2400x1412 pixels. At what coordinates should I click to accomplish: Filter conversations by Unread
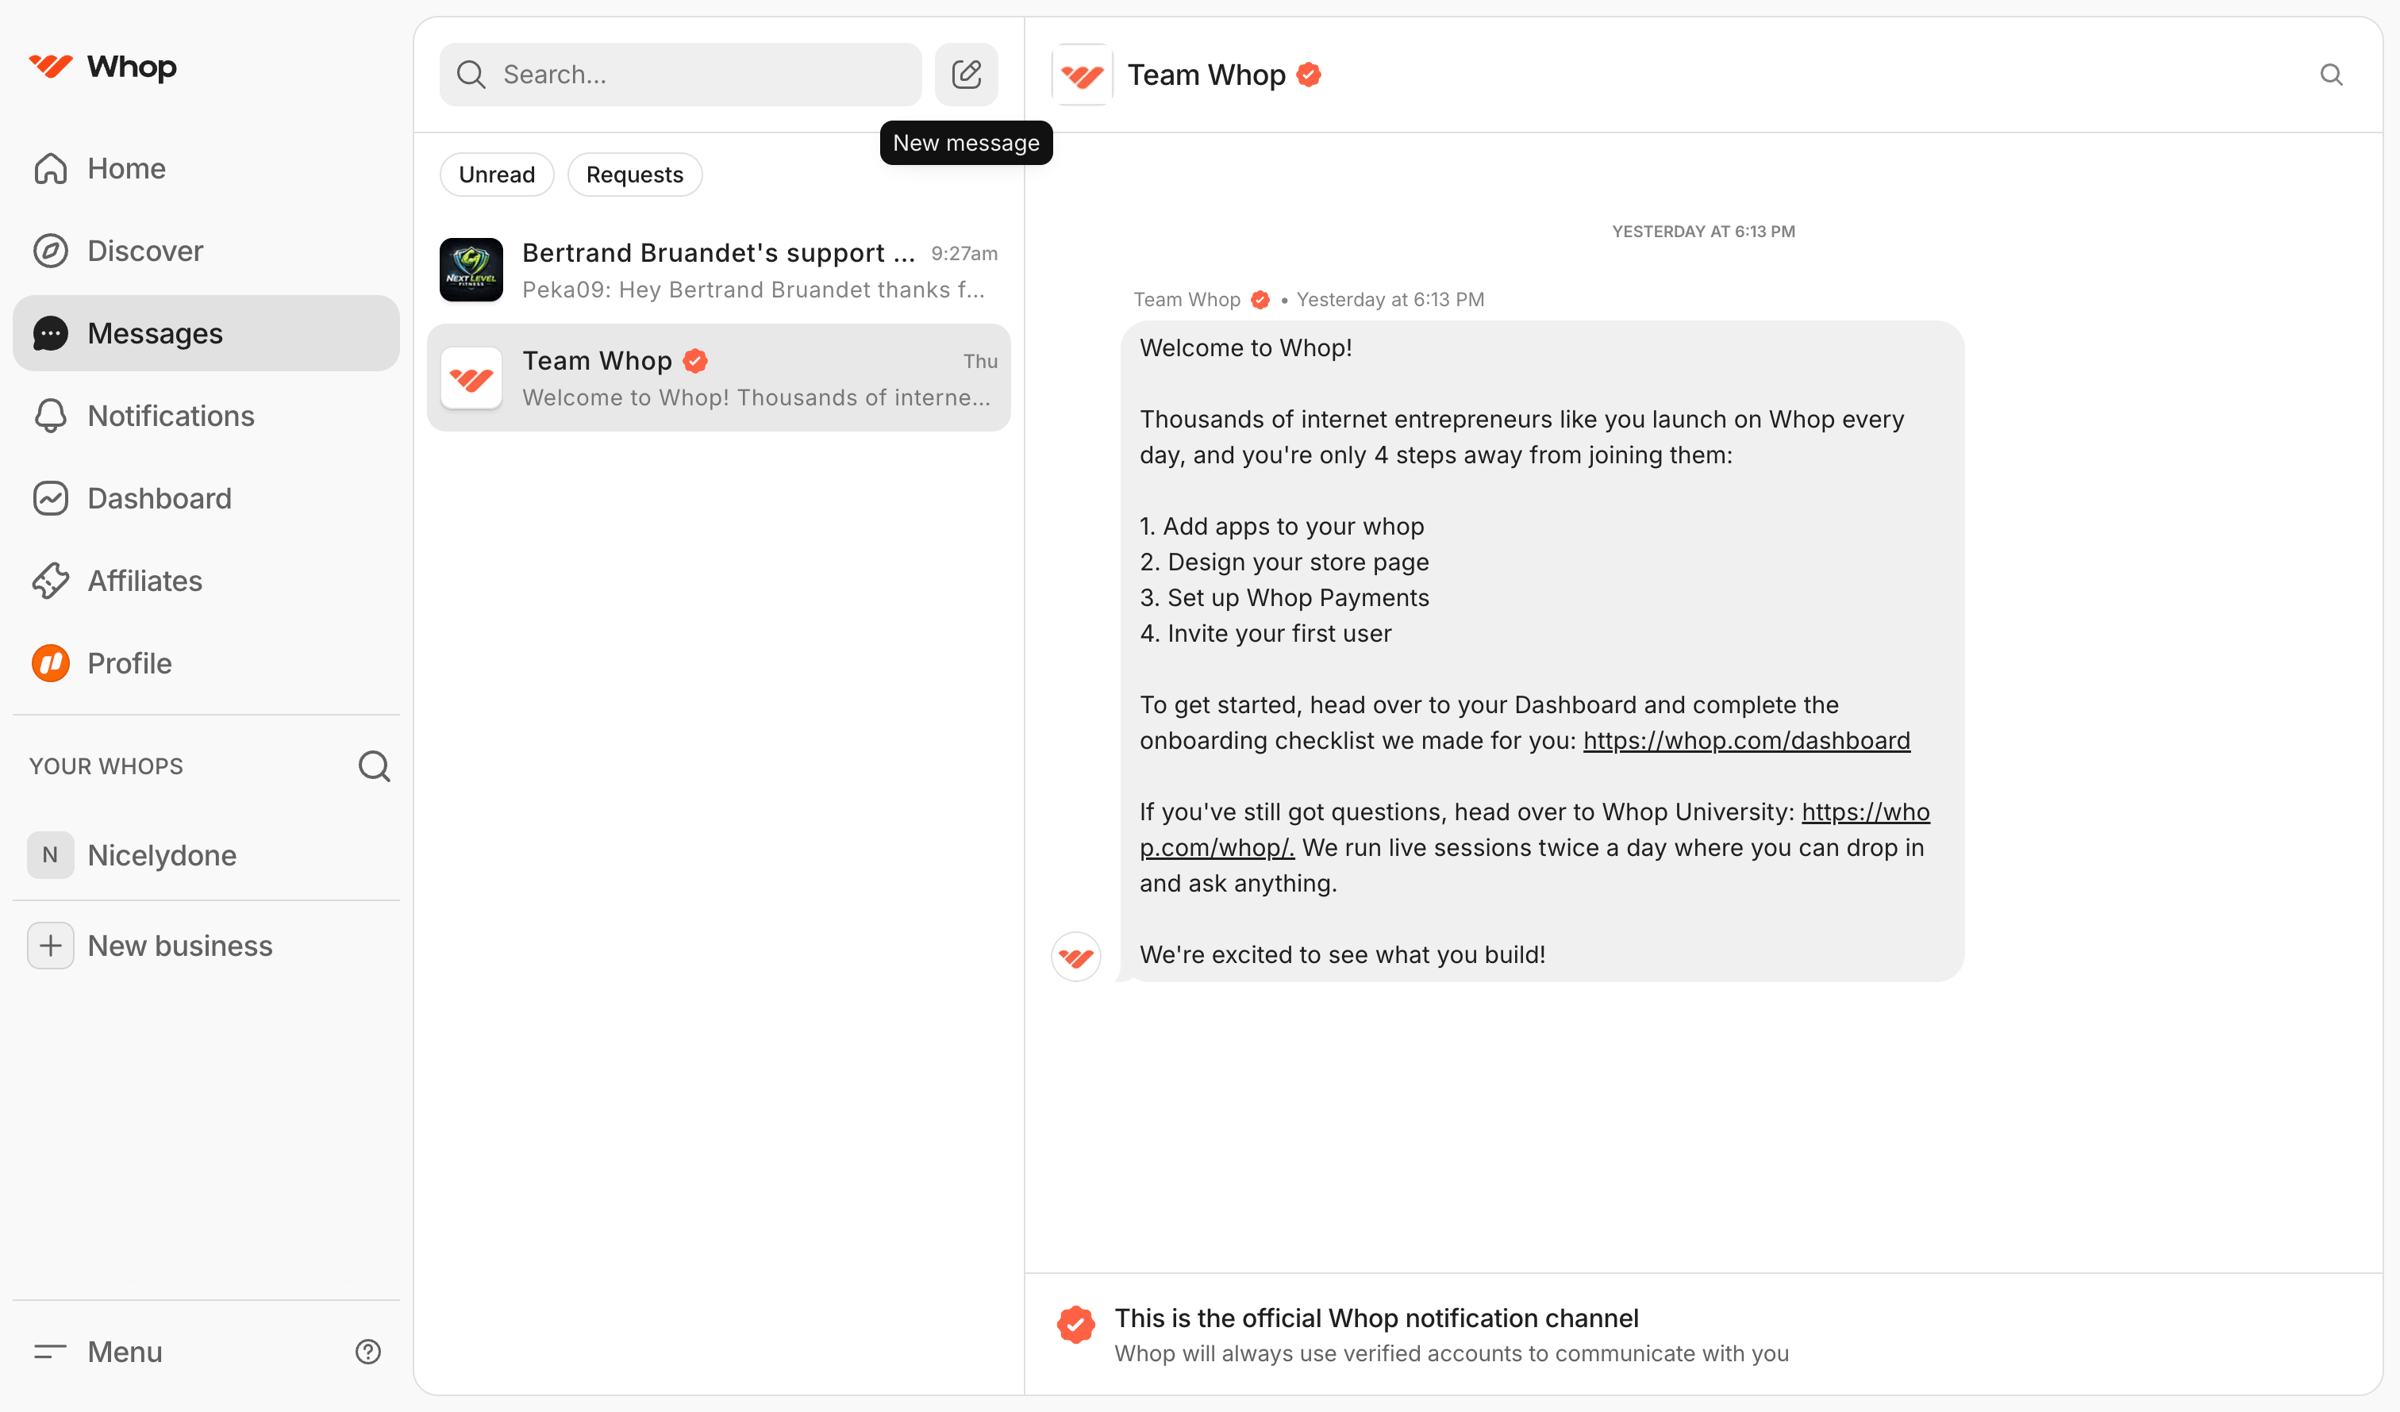(x=497, y=174)
